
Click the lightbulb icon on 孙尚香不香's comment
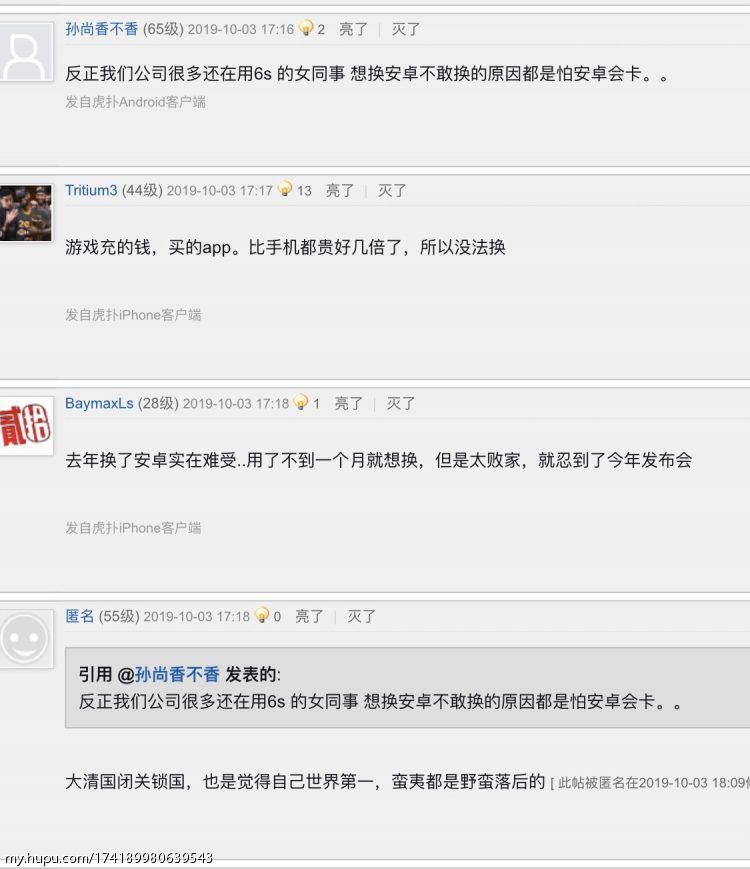(305, 28)
